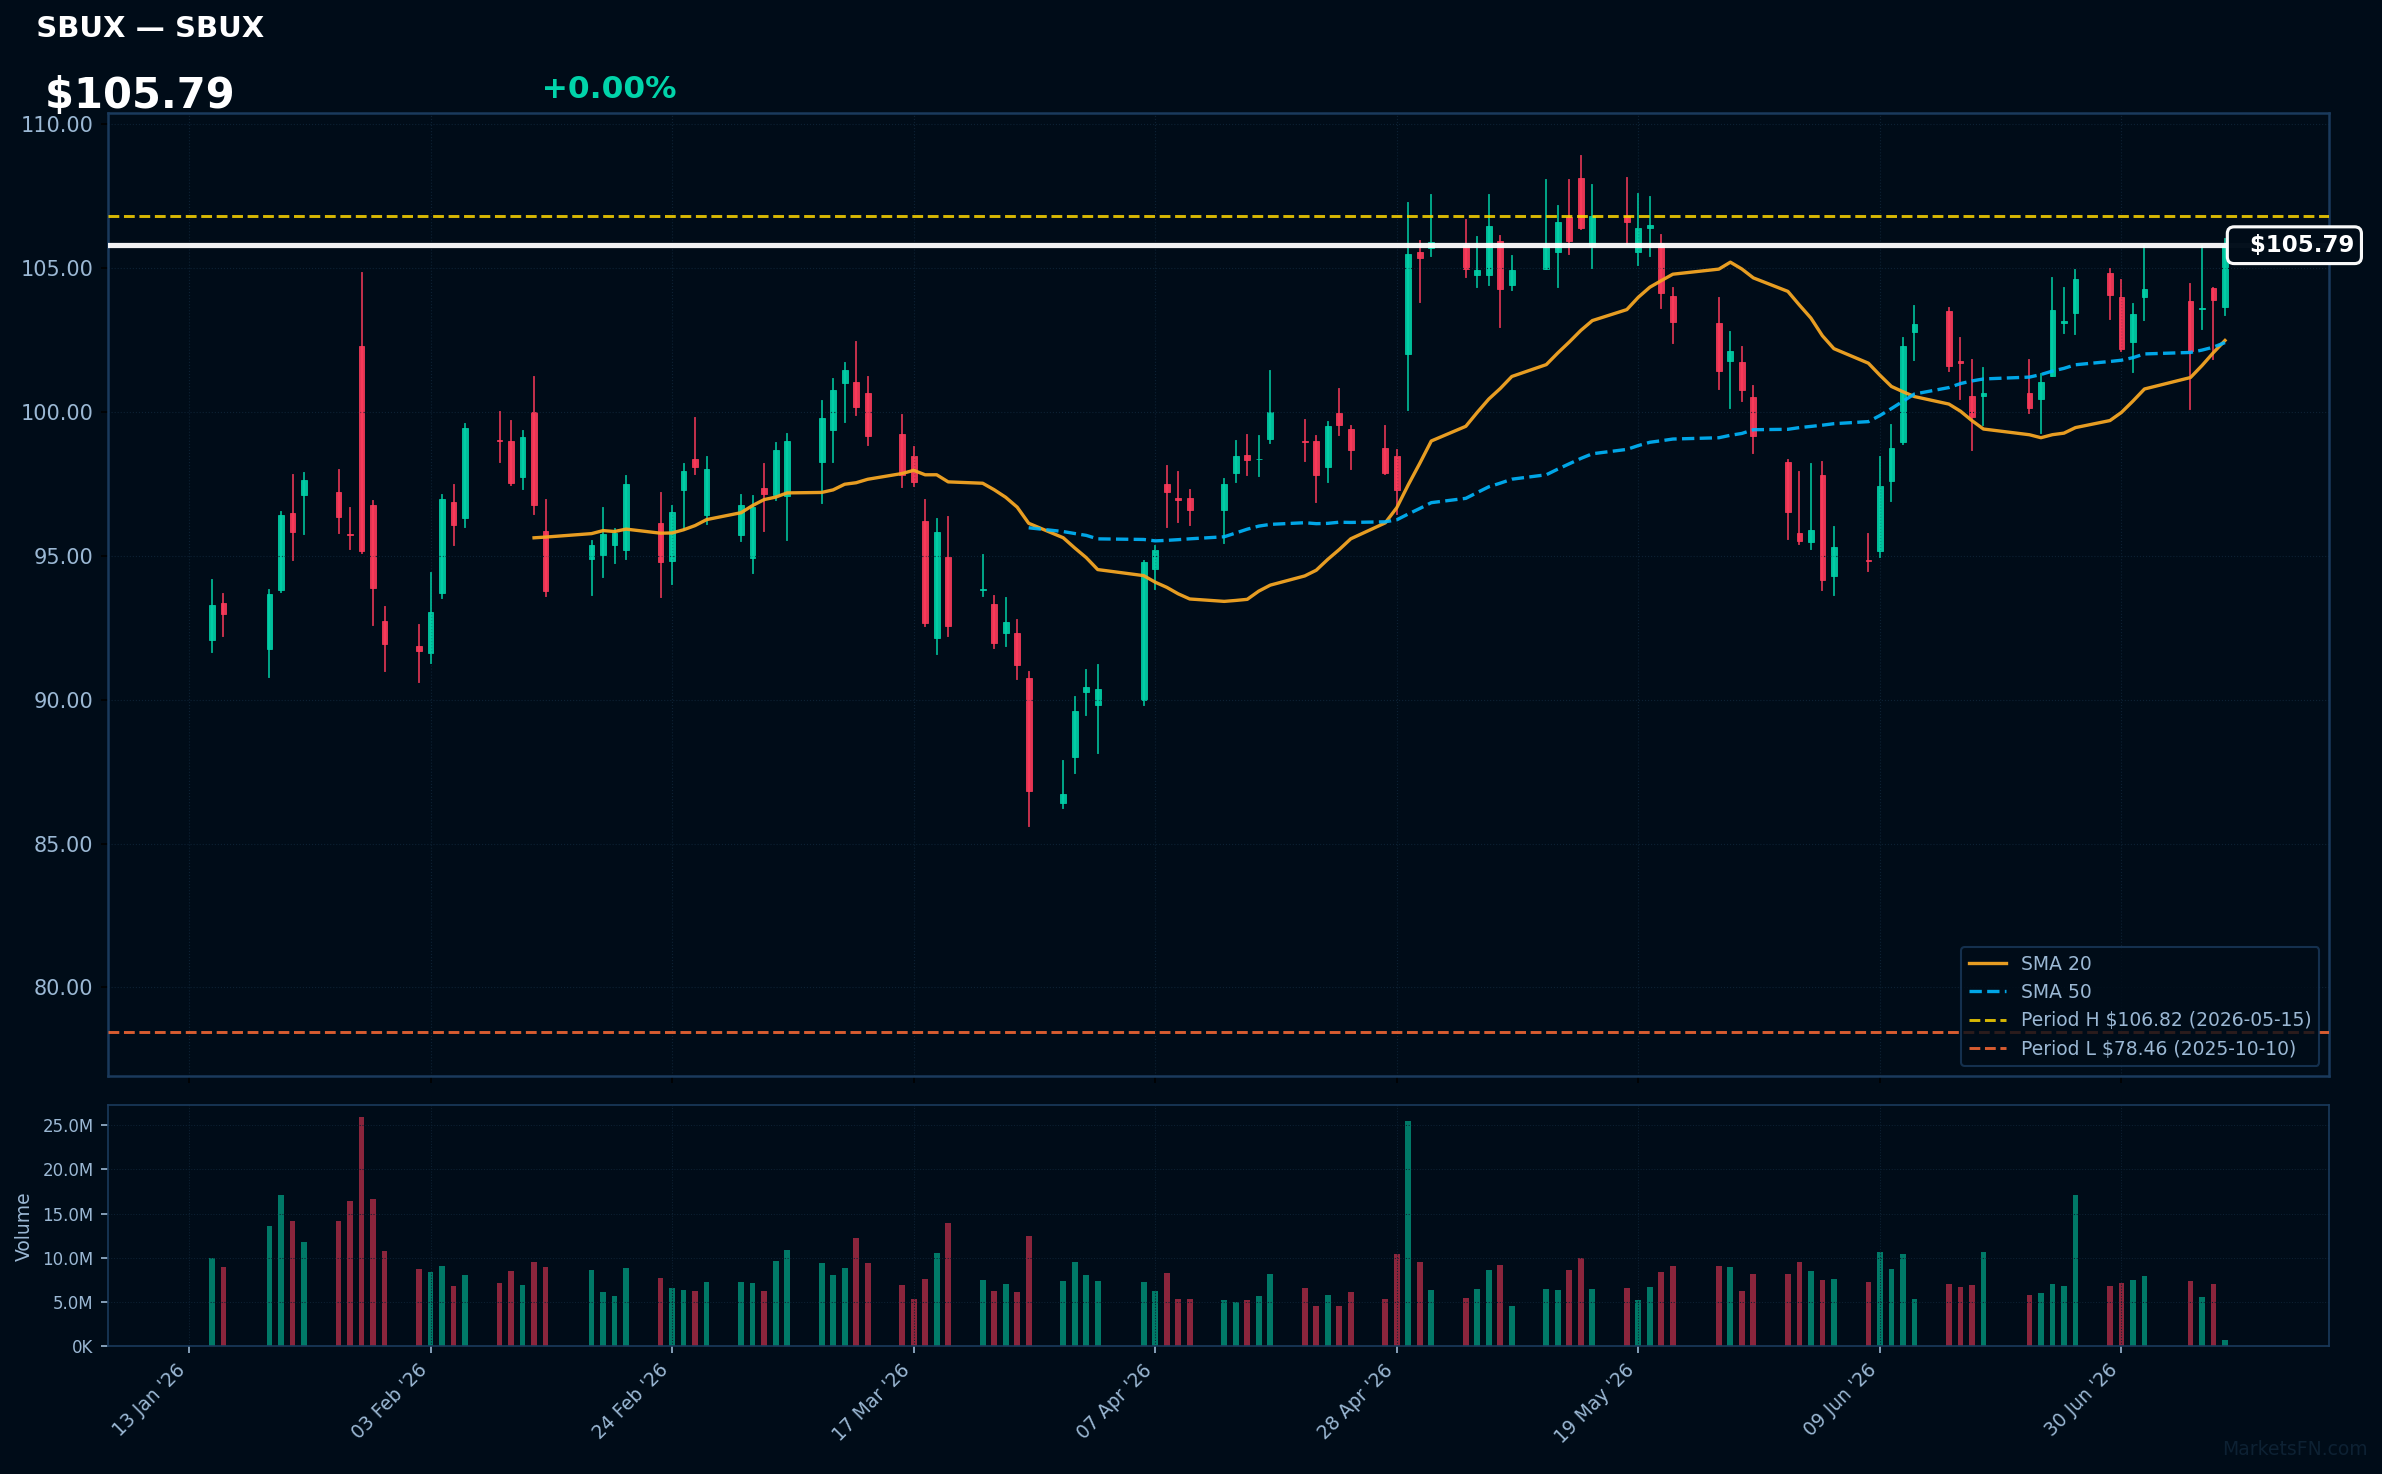Click Period H $106.82 legend entry

click(x=2140, y=1019)
